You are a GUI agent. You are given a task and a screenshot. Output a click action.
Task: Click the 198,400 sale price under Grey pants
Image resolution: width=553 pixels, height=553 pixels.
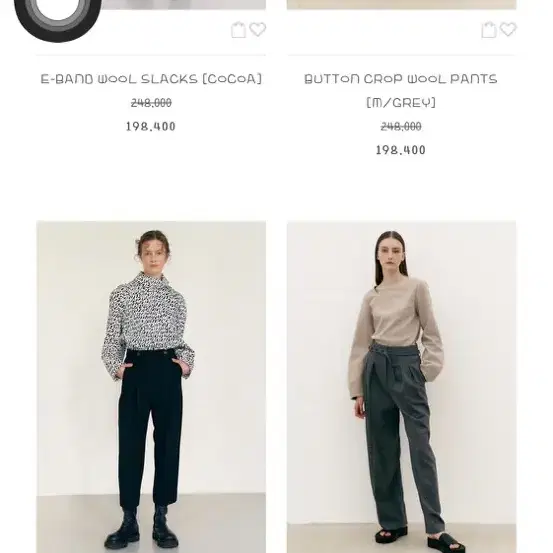coord(401,150)
